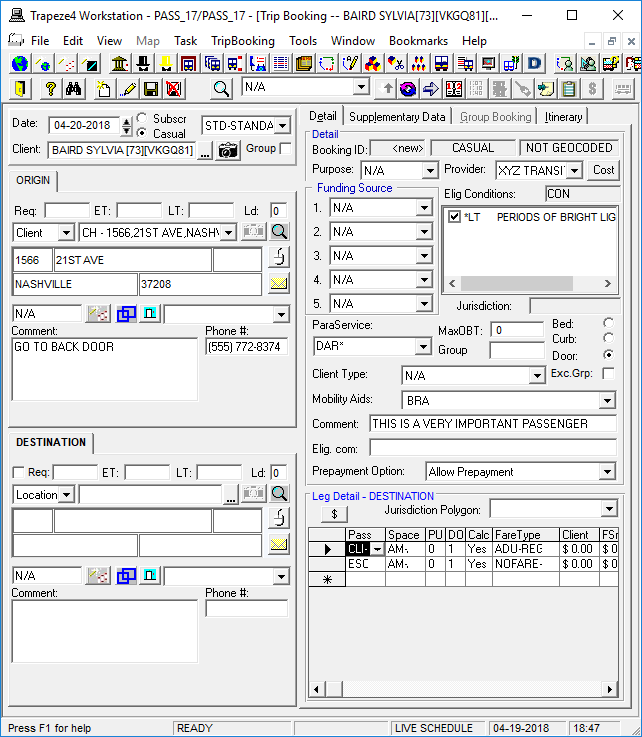Check the Exc.Grp checkbox
Viewport: 642px width, 737px height.
608,373
